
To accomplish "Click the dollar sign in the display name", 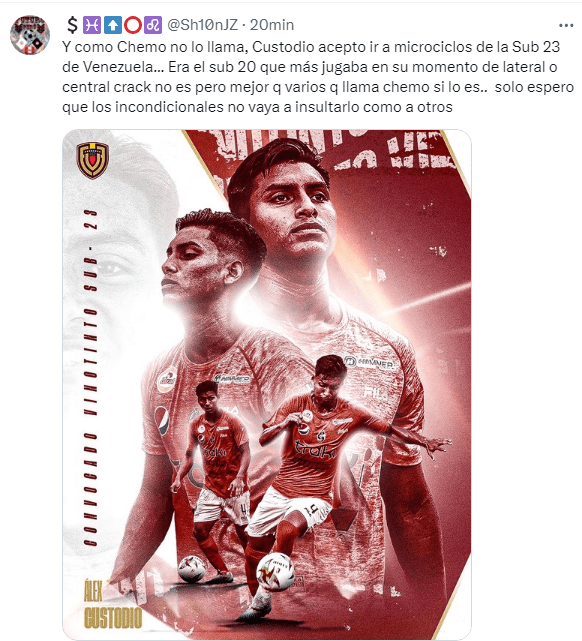I will pyautogui.click(x=72, y=25).
